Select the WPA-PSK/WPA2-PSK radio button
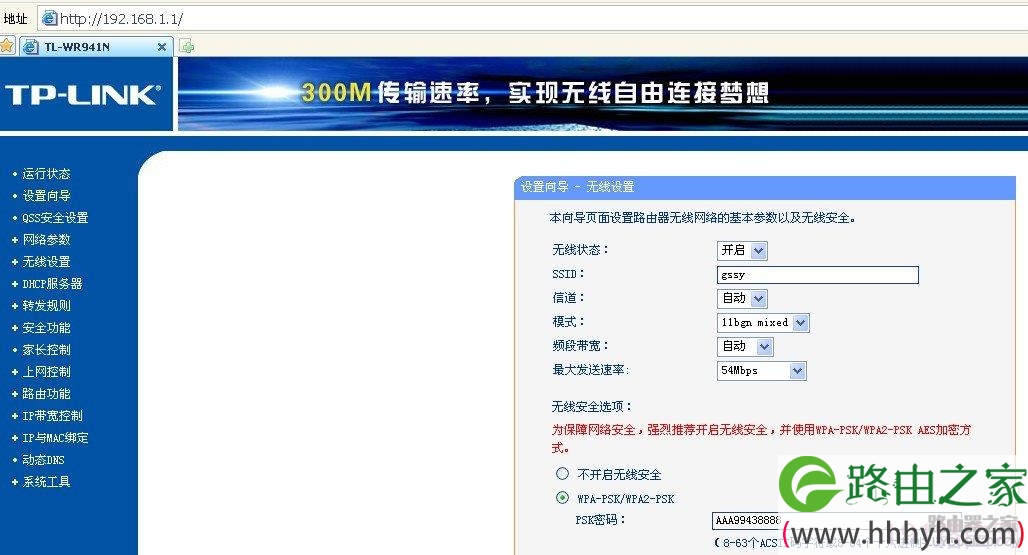This screenshot has height=555, width=1028. pyautogui.click(x=562, y=497)
